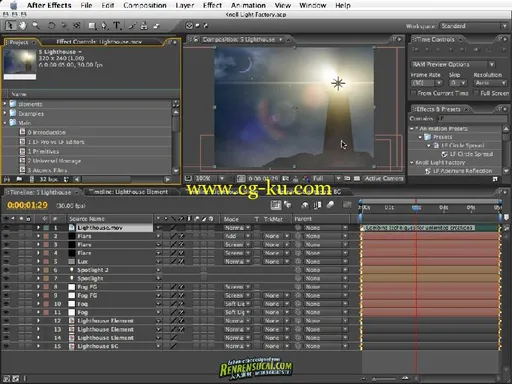Image resolution: width=512 pixels, height=384 pixels.
Task: Select the Eraser tool
Action: tap(156, 26)
